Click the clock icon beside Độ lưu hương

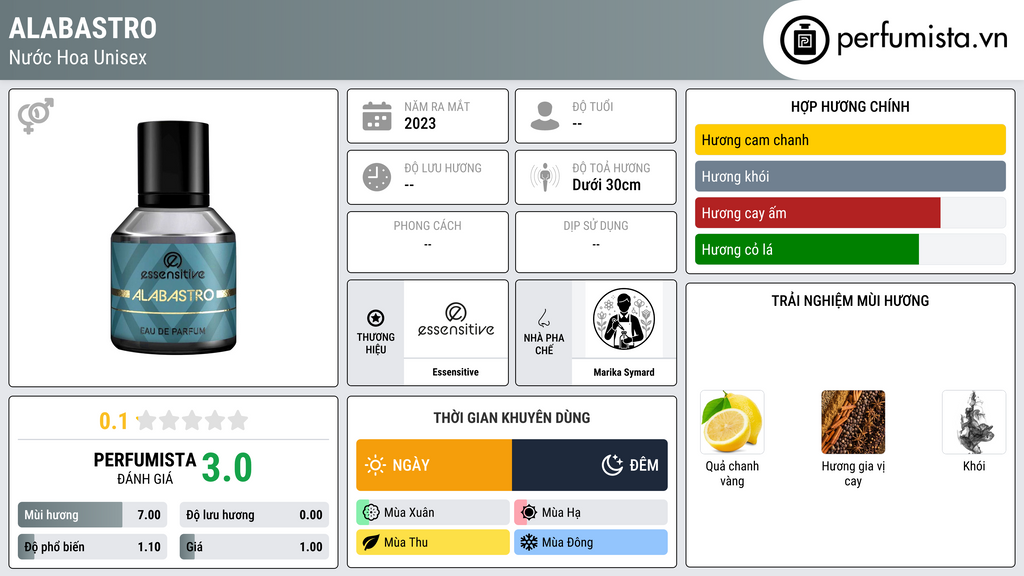(377, 177)
